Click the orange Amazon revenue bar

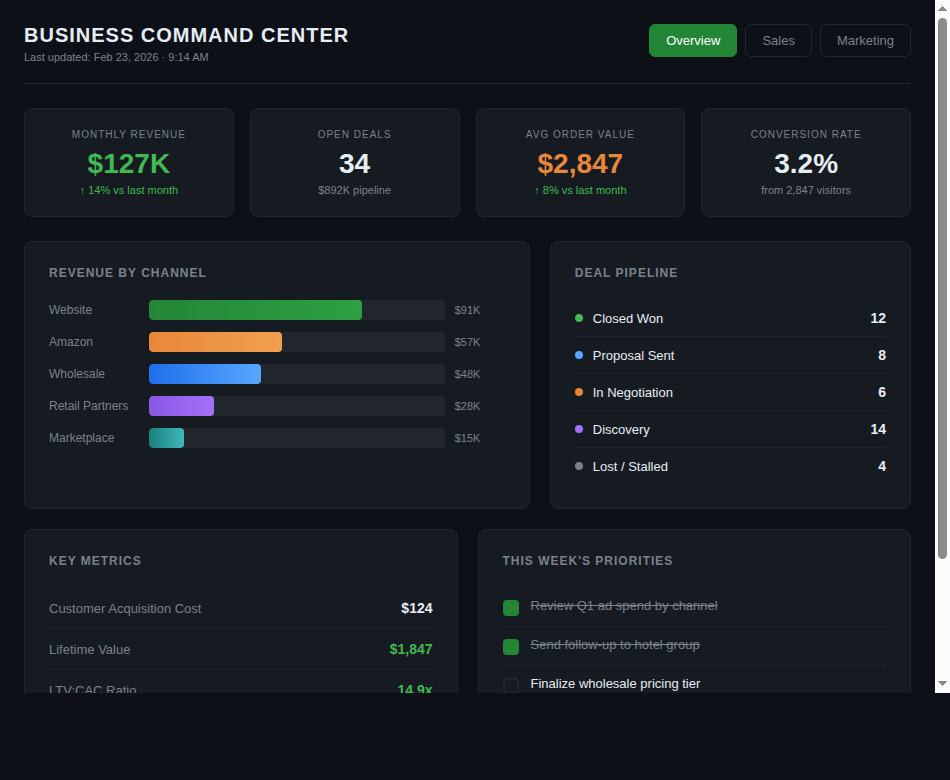tap(215, 342)
